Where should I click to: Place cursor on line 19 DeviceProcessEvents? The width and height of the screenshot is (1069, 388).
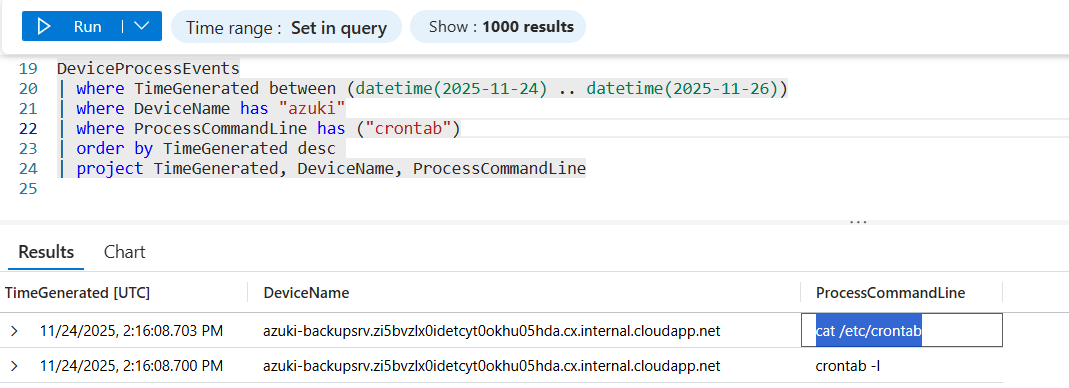point(148,68)
